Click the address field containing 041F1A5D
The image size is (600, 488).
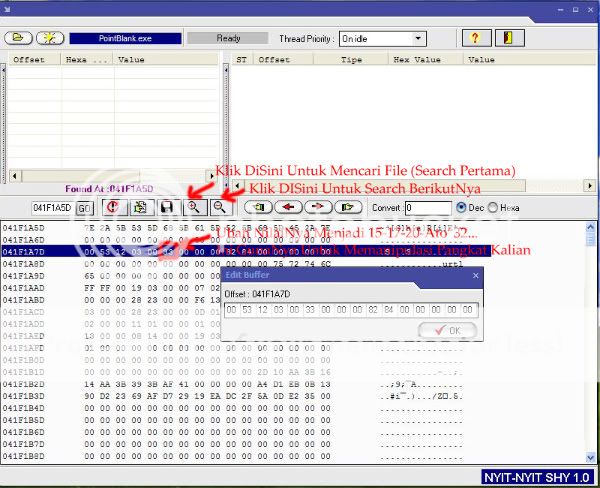tap(51, 208)
